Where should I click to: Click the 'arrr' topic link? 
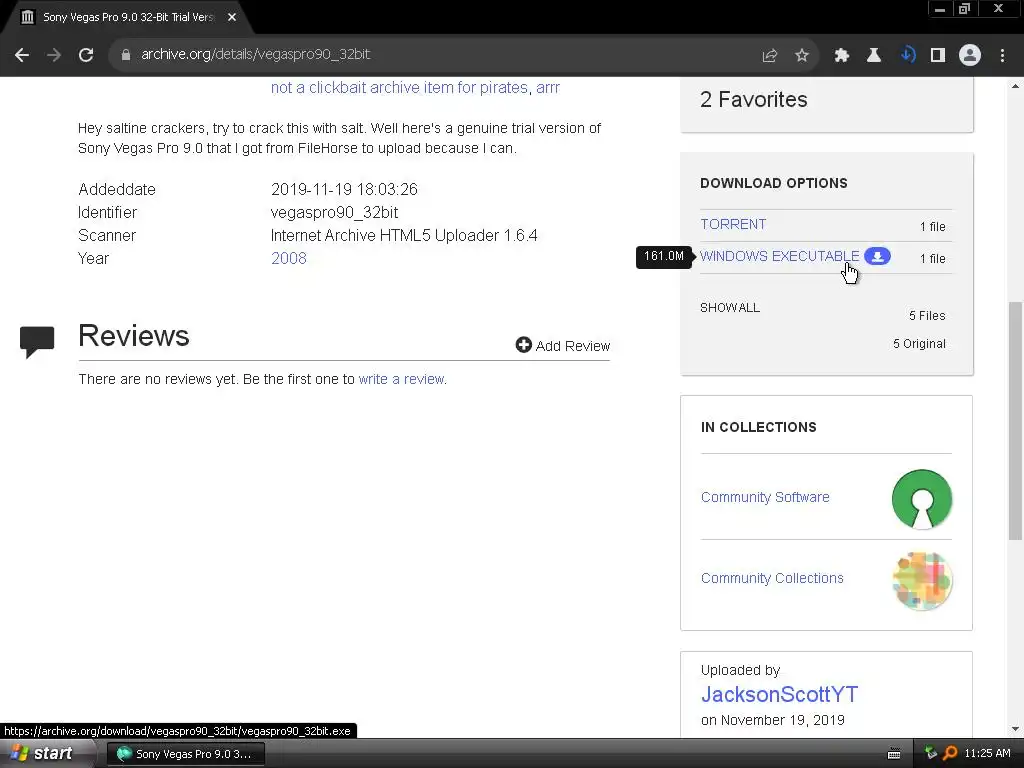(548, 88)
